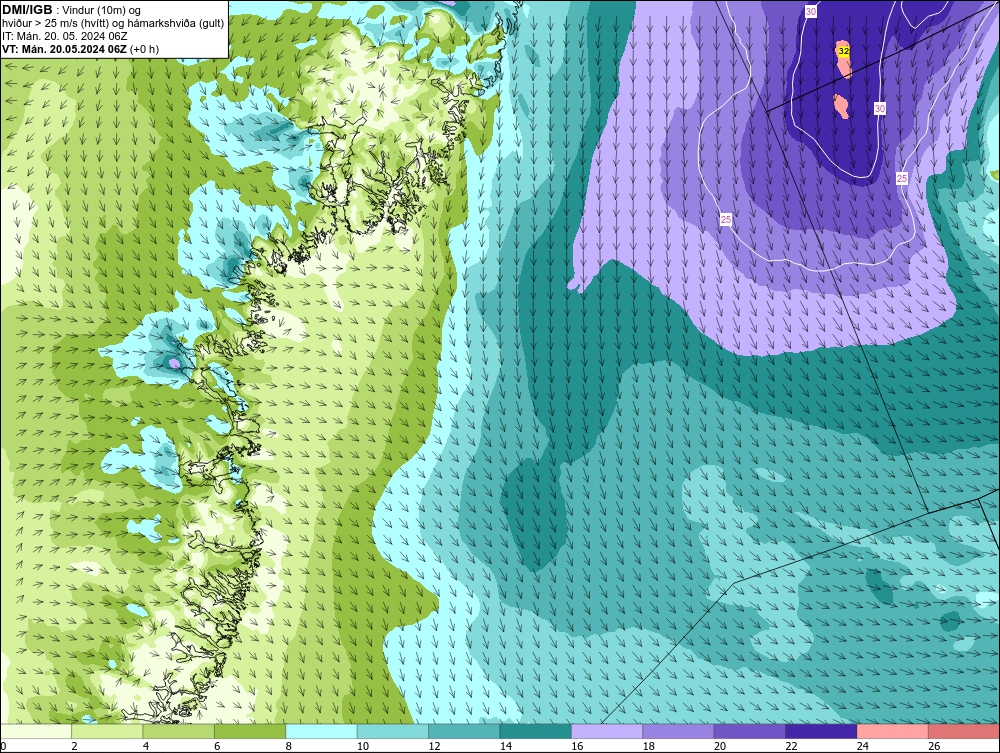Screen dimensions: 1000x753
Task: Choose the dark indigo 22–24 m/s legend swatch
Action: pyautogui.click(x=821, y=731)
